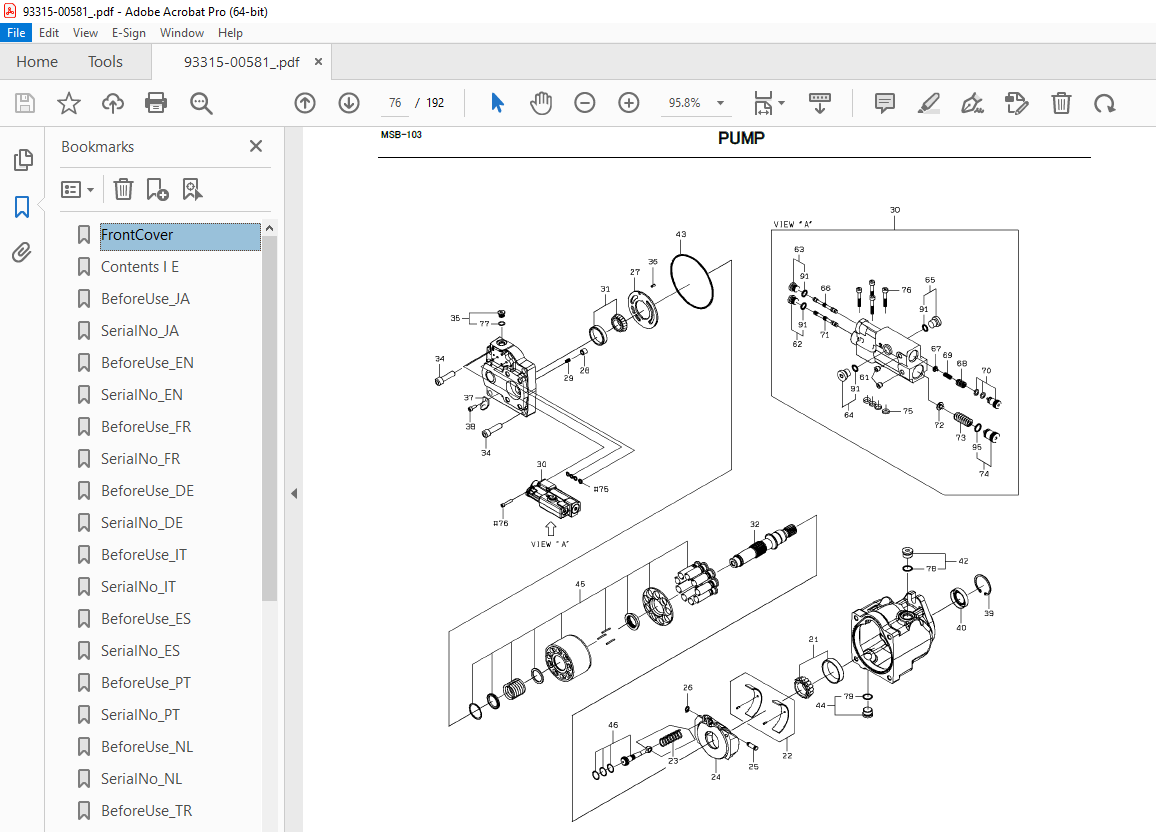Screen dimensions: 1156x832
Task: Open the SerialNo_JA bookmark
Action: [x=140, y=331]
